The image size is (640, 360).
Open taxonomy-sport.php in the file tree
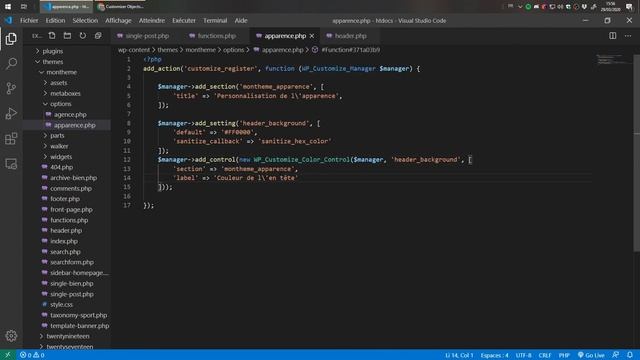(x=78, y=315)
